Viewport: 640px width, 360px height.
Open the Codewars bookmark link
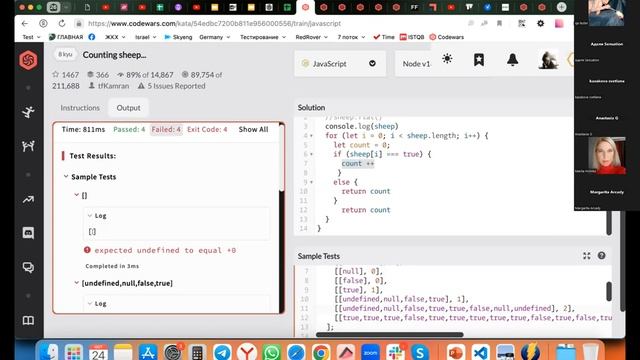[x=447, y=37]
